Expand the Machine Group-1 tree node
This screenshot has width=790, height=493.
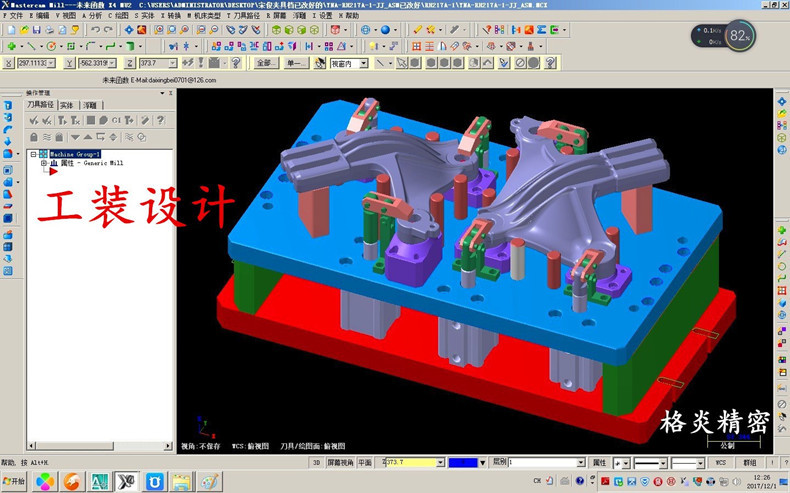pyautogui.click(x=33, y=154)
